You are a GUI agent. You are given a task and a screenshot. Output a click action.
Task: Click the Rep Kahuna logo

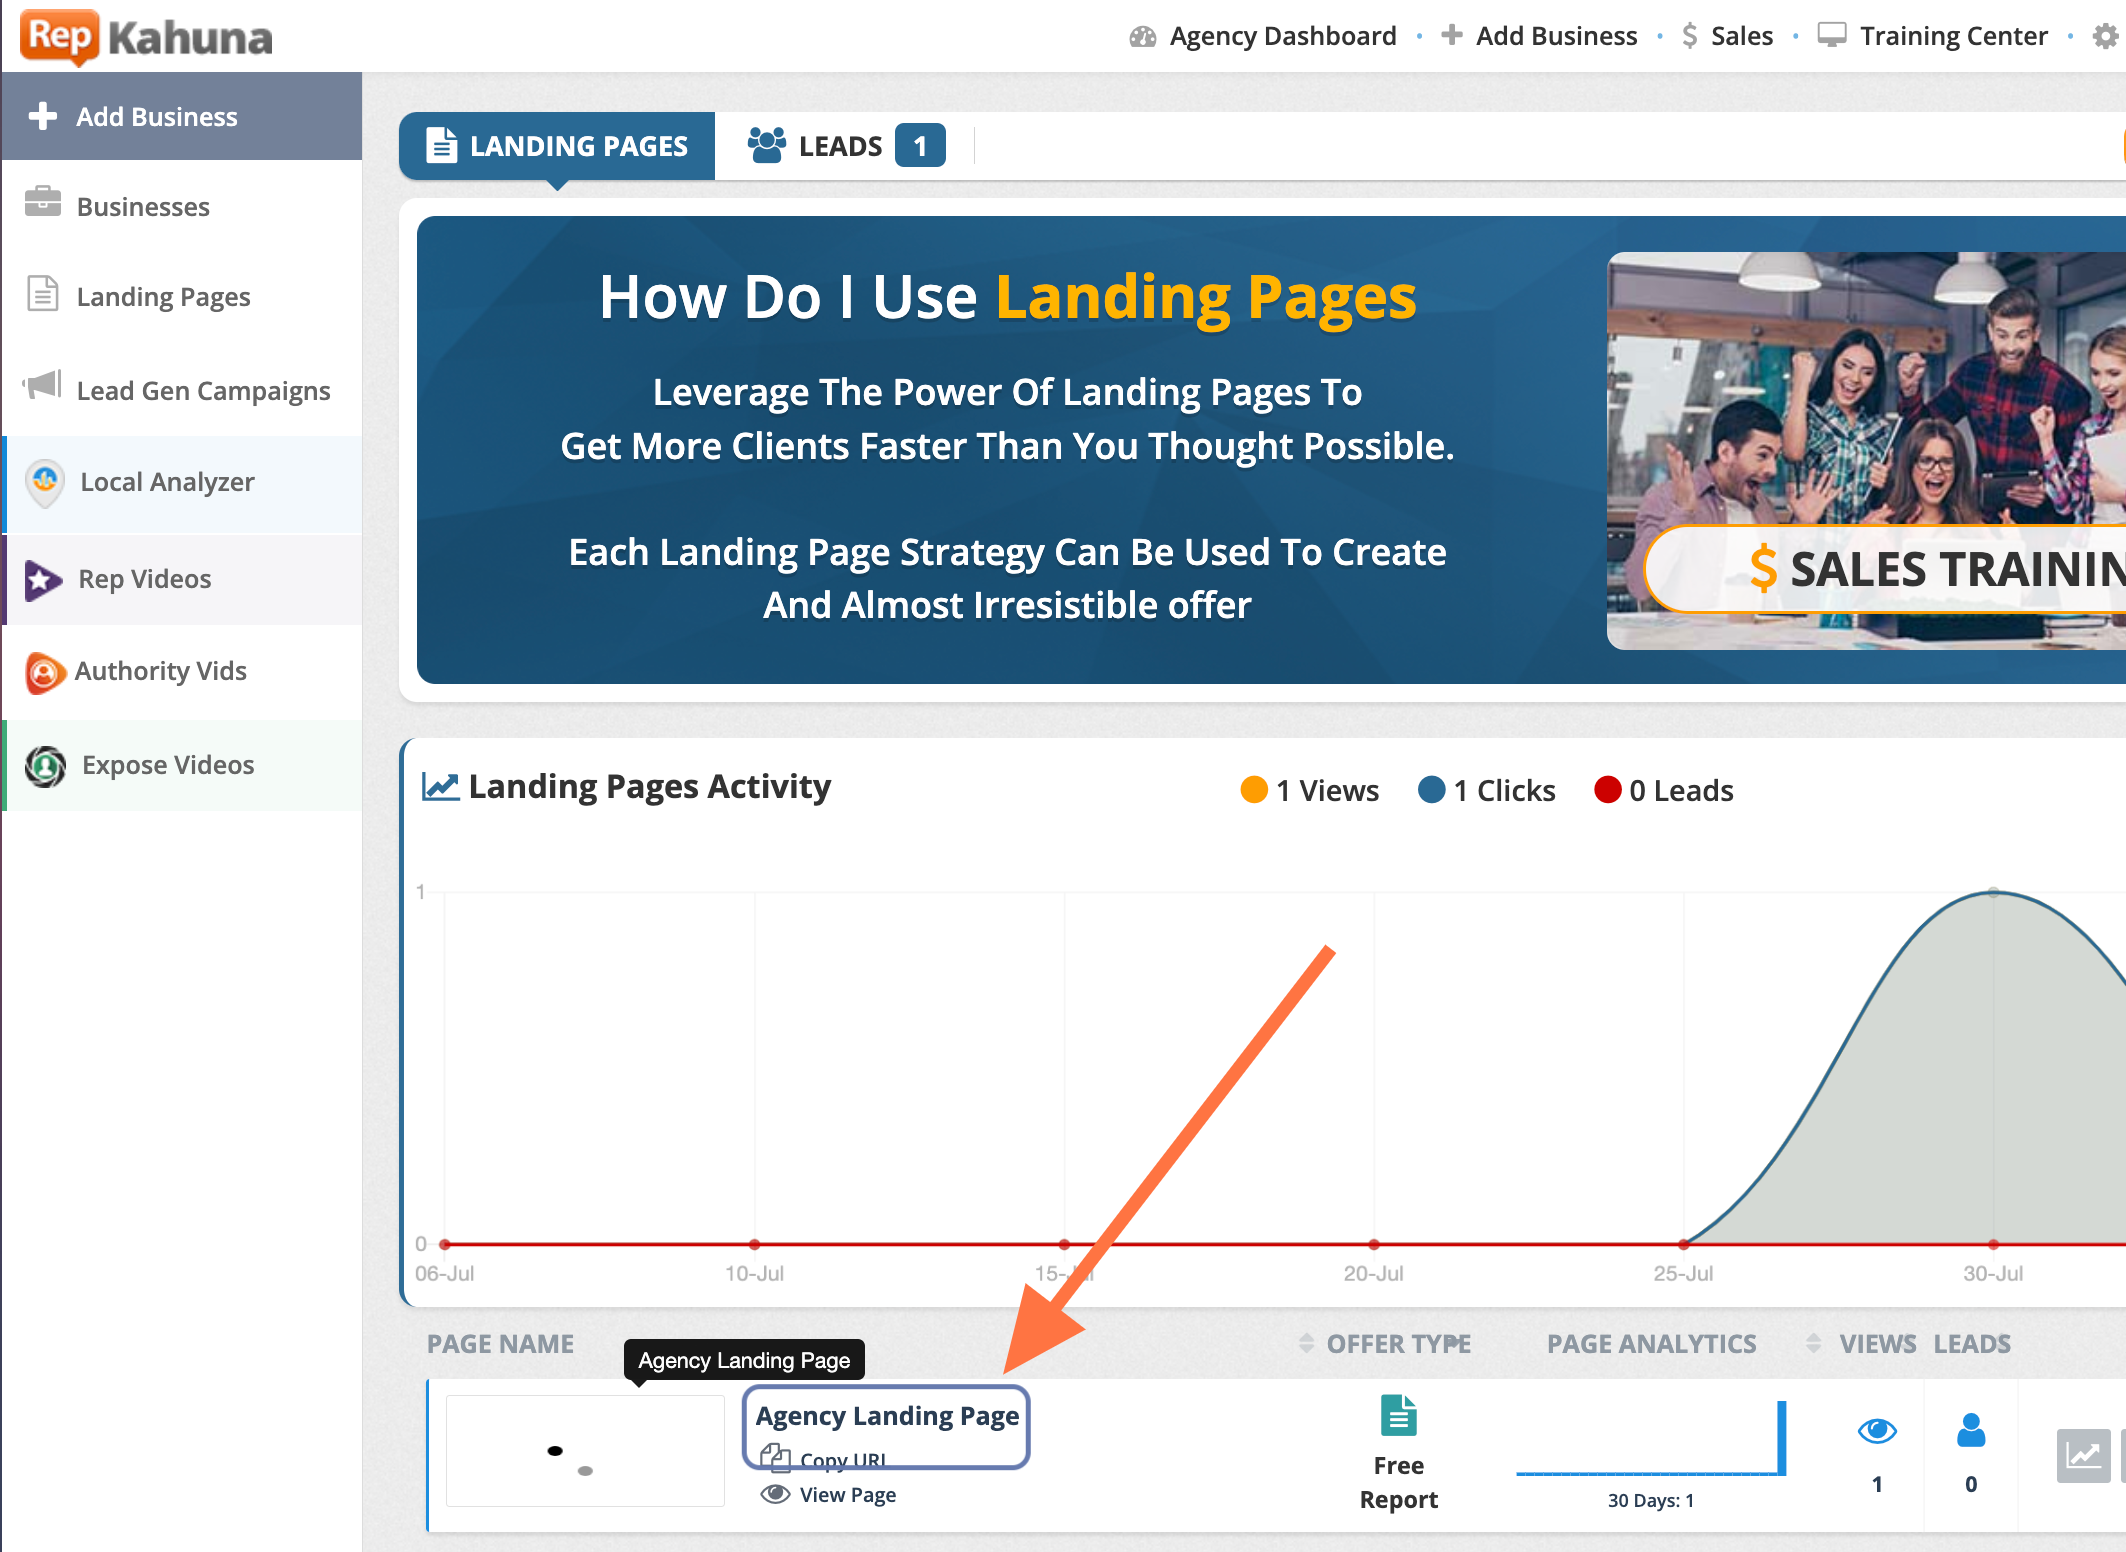coord(146,37)
